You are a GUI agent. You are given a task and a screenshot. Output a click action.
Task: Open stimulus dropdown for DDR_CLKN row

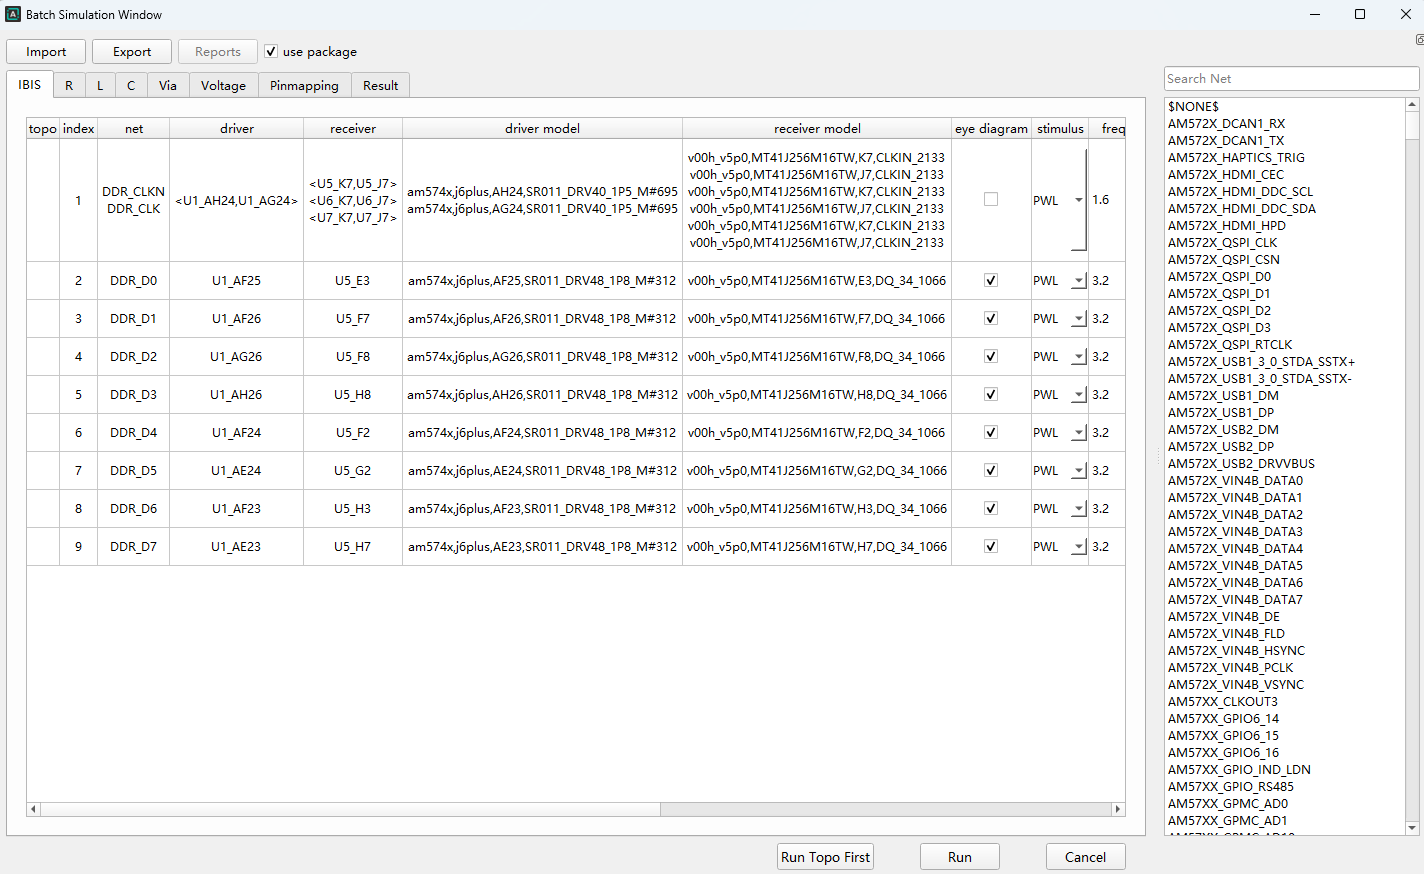pos(1078,200)
